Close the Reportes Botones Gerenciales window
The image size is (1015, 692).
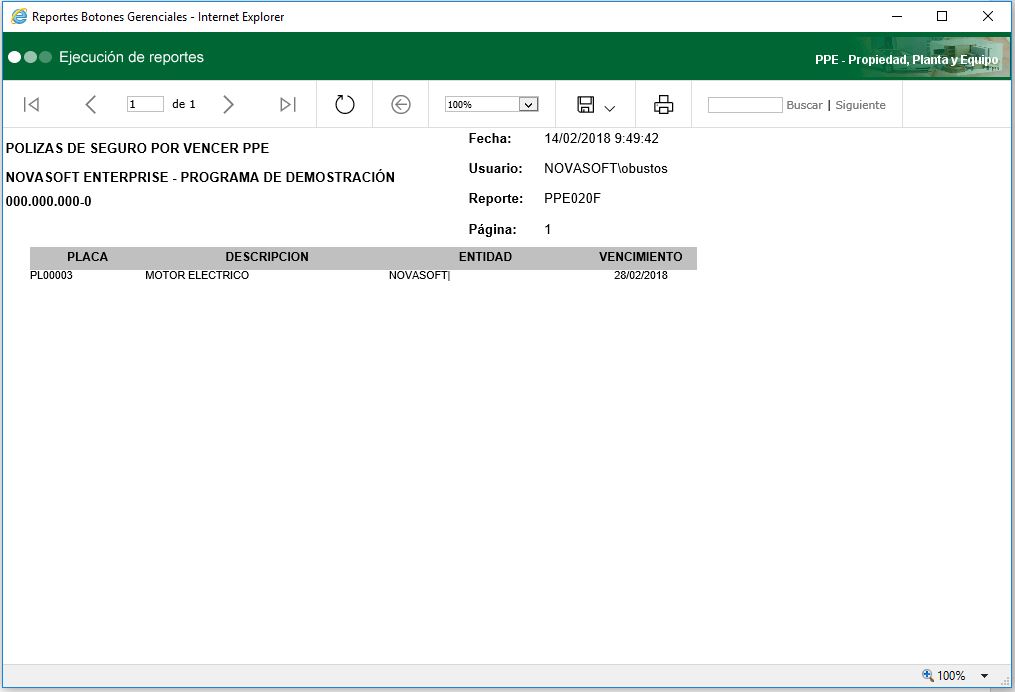(x=988, y=16)
